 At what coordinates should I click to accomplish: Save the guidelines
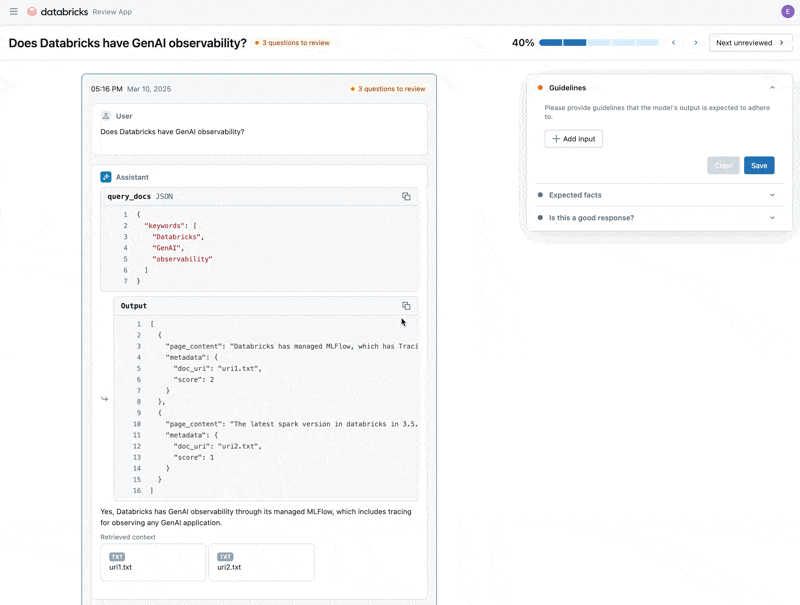point(759,166)
